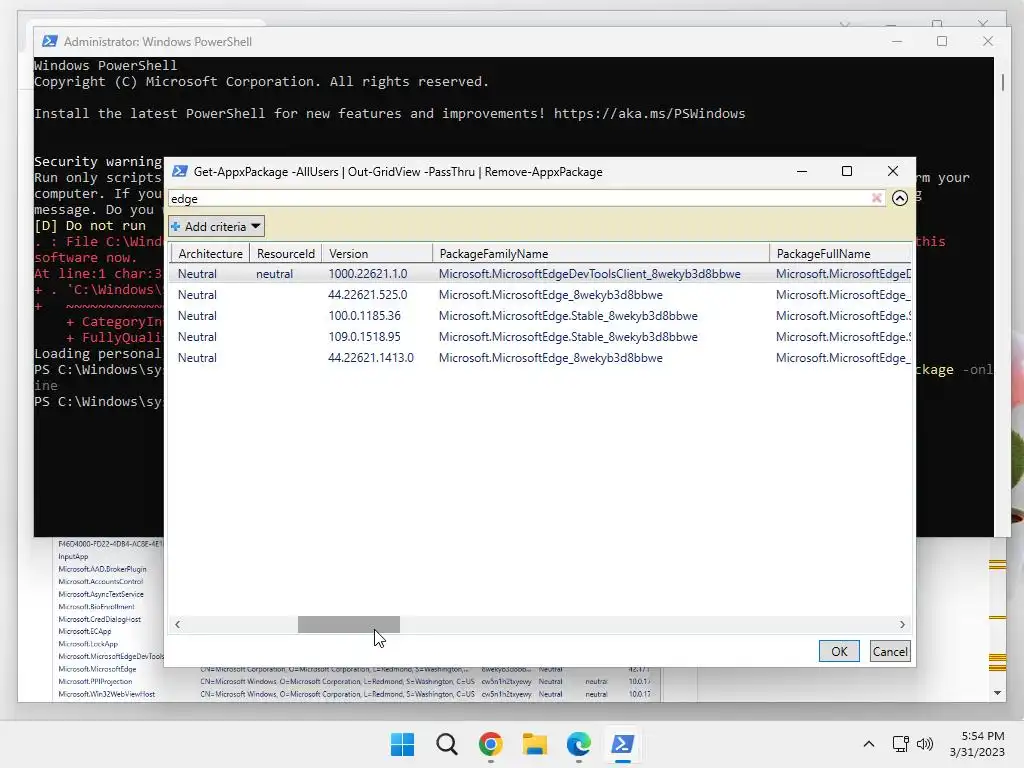
Task: Minimize the Get-AppxPackage grid view window
Action: 802,171
